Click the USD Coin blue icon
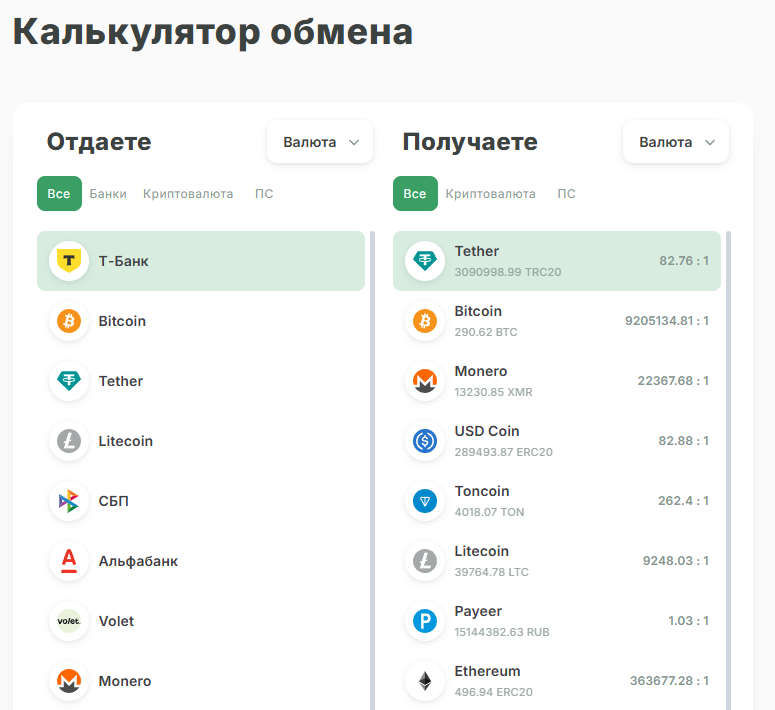This screenshot has height=710, width=775. [x=425, y=441]
